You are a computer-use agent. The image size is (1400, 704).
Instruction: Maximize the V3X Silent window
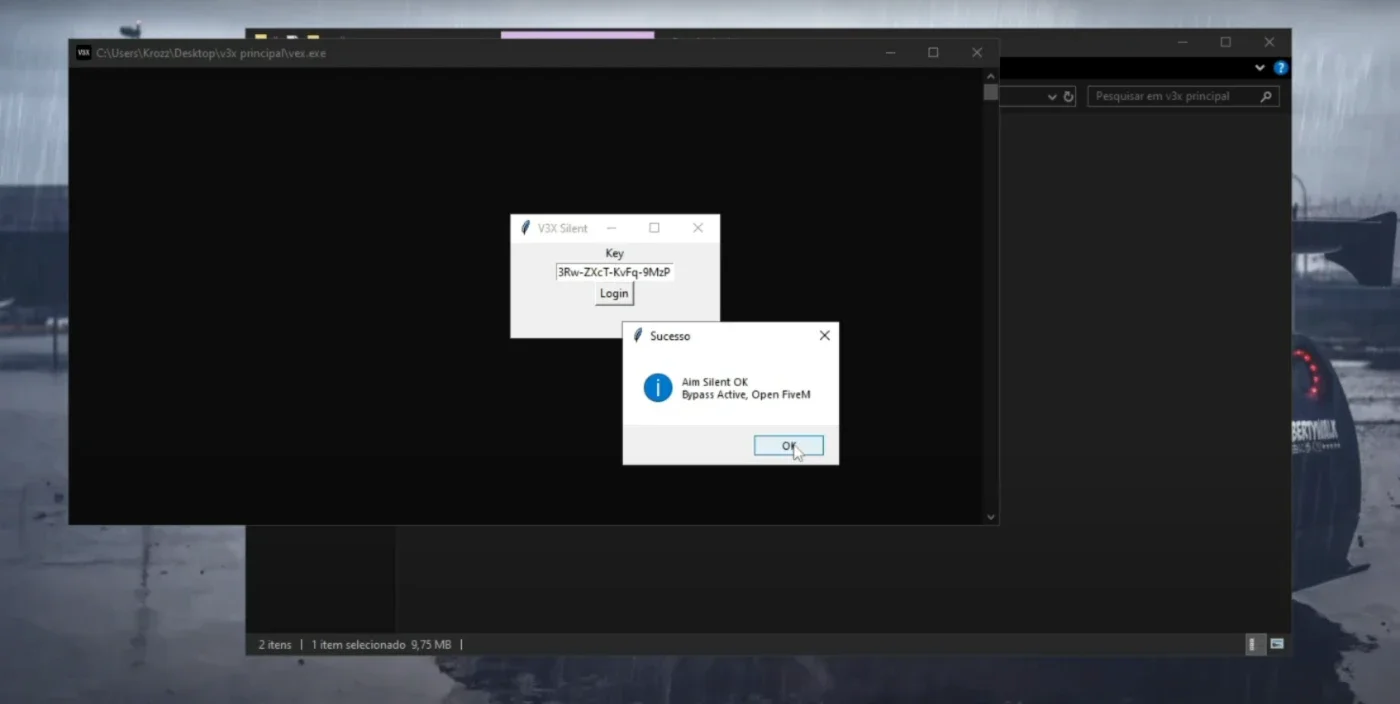[x=654, y=228]
